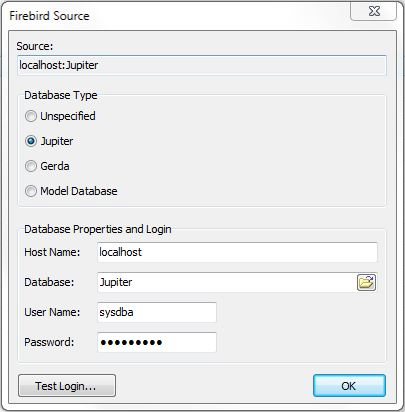This screenshot has height=412, width=405.
Task: Click the Database Type group heading
Action: 61,95
